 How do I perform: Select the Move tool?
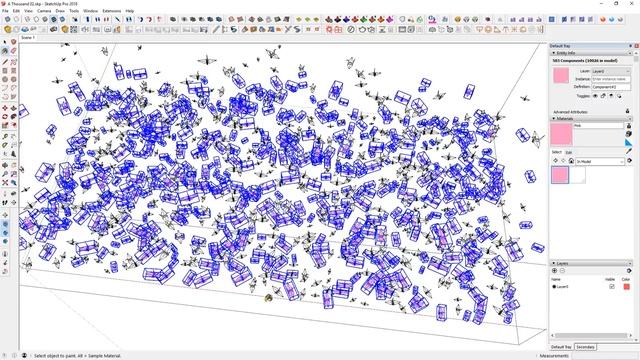5,108
